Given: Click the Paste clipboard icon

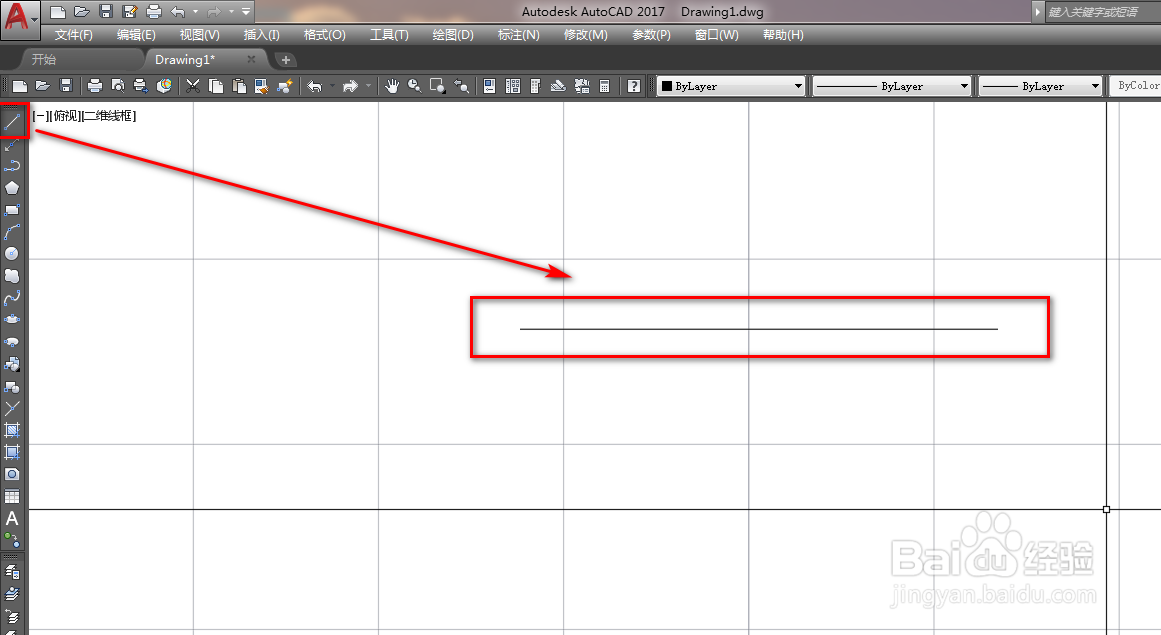Looking at the screenshot, I should 239,86.
